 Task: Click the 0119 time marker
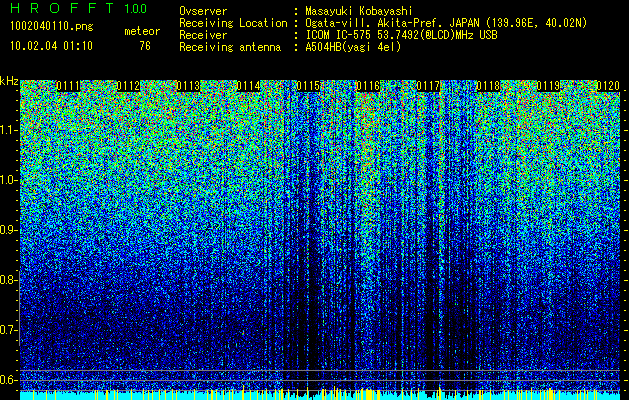548,86
